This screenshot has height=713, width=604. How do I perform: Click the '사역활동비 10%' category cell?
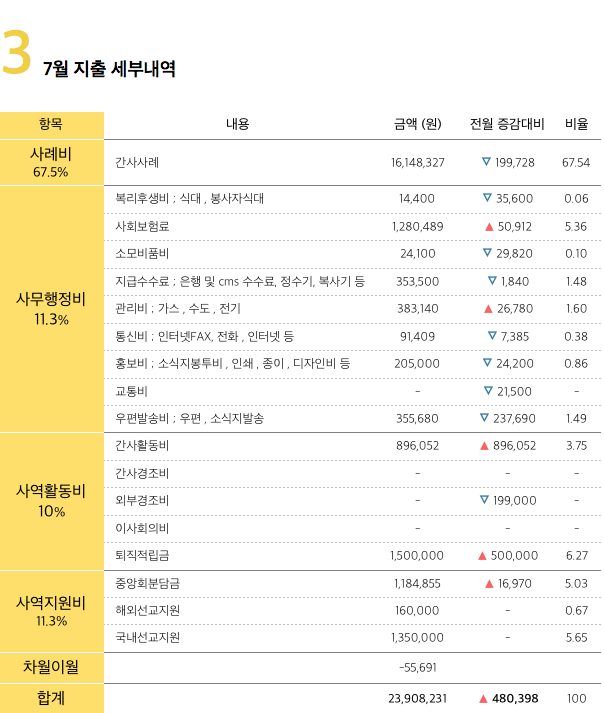click(51, 501)
